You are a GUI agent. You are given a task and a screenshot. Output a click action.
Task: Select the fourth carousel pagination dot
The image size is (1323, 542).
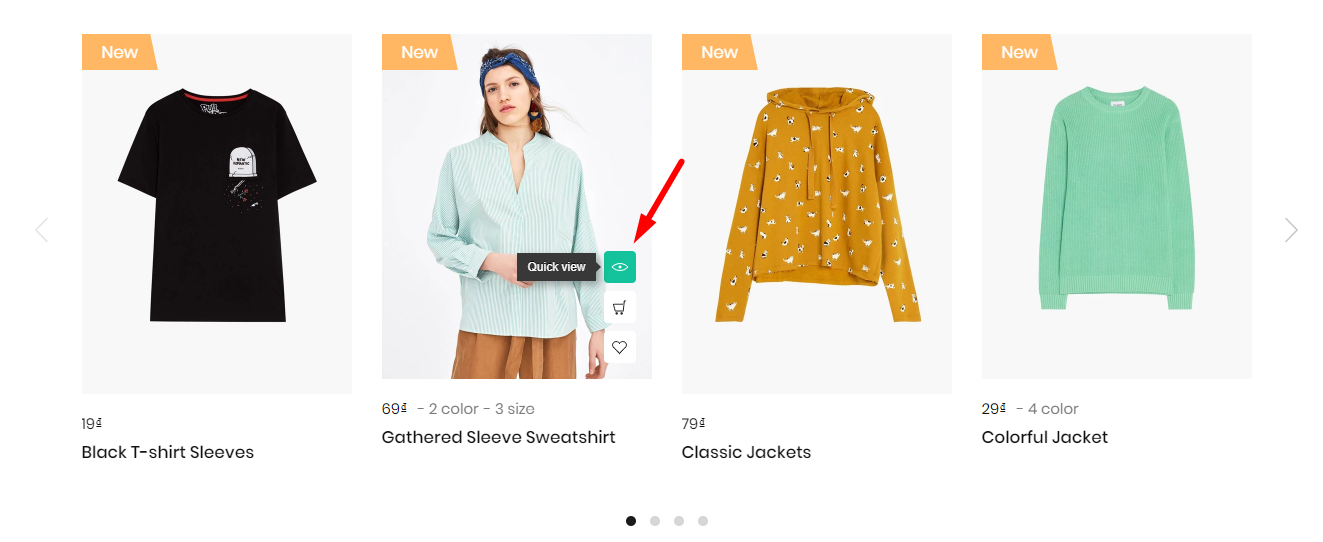point(703,521)
